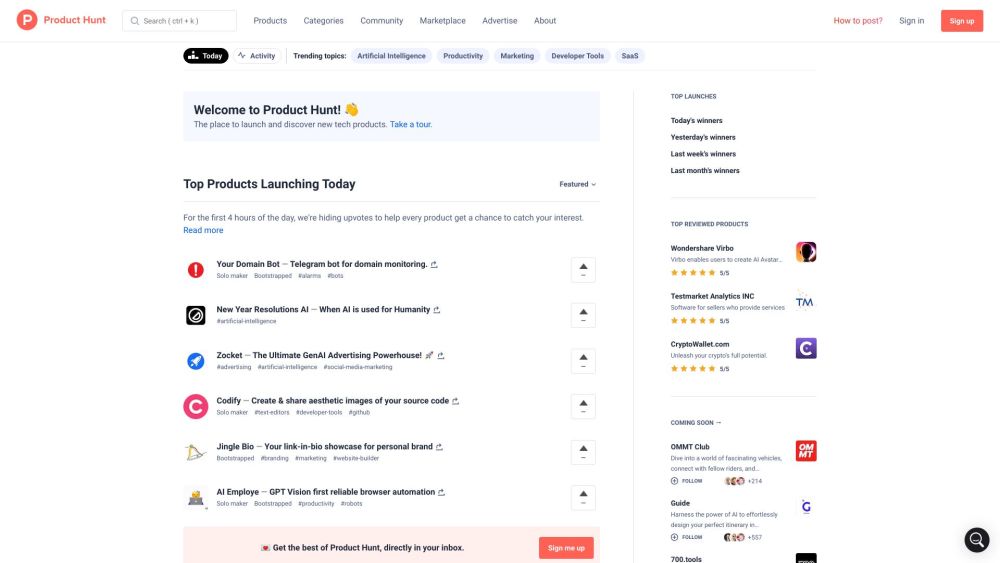
Task: Open the Community navigation menu
Action: coord(381,20)
